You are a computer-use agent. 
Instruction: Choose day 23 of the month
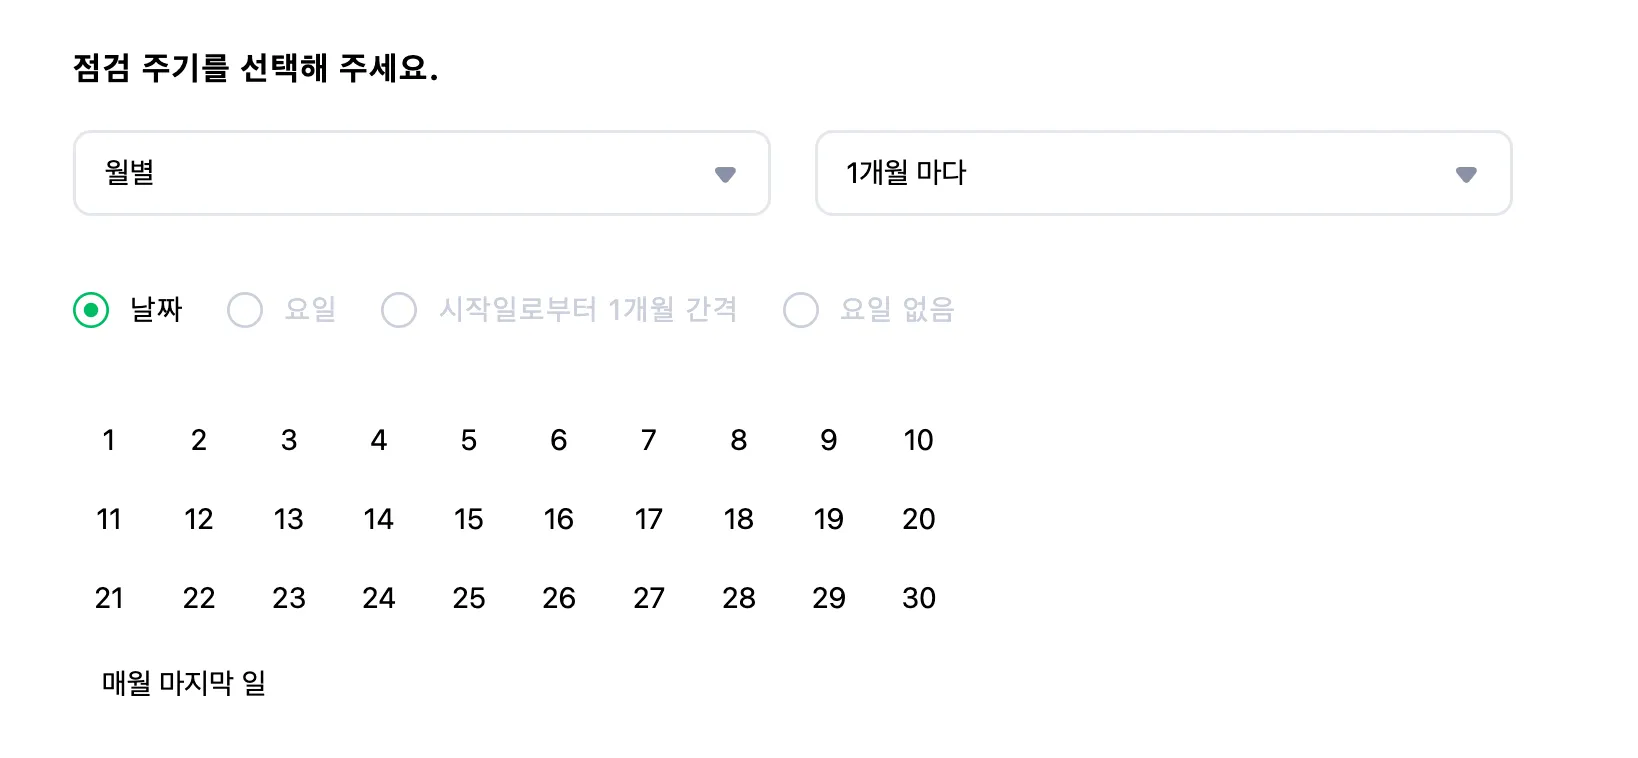[289, 598]
